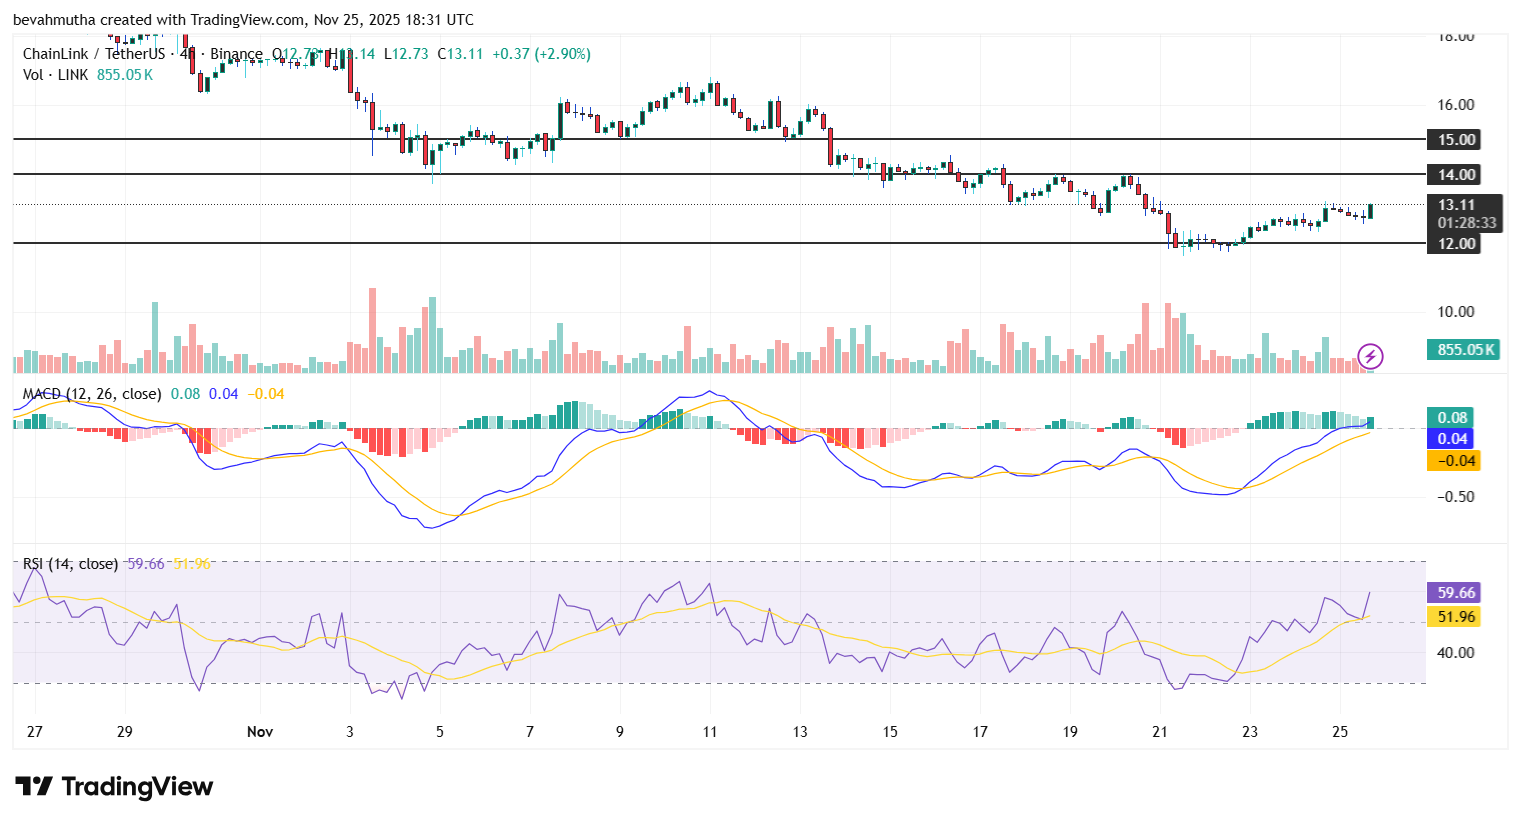1521x824 pixels.
Task: Click the MACD (12, 26, close) indicator label
Action: pos(90,394)
